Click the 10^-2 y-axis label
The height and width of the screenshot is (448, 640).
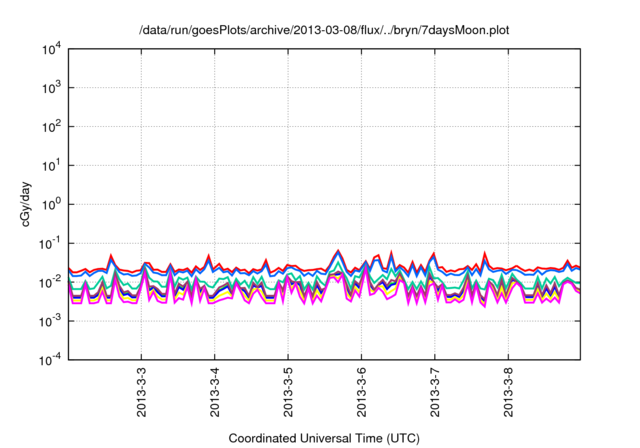coord(50,282)
